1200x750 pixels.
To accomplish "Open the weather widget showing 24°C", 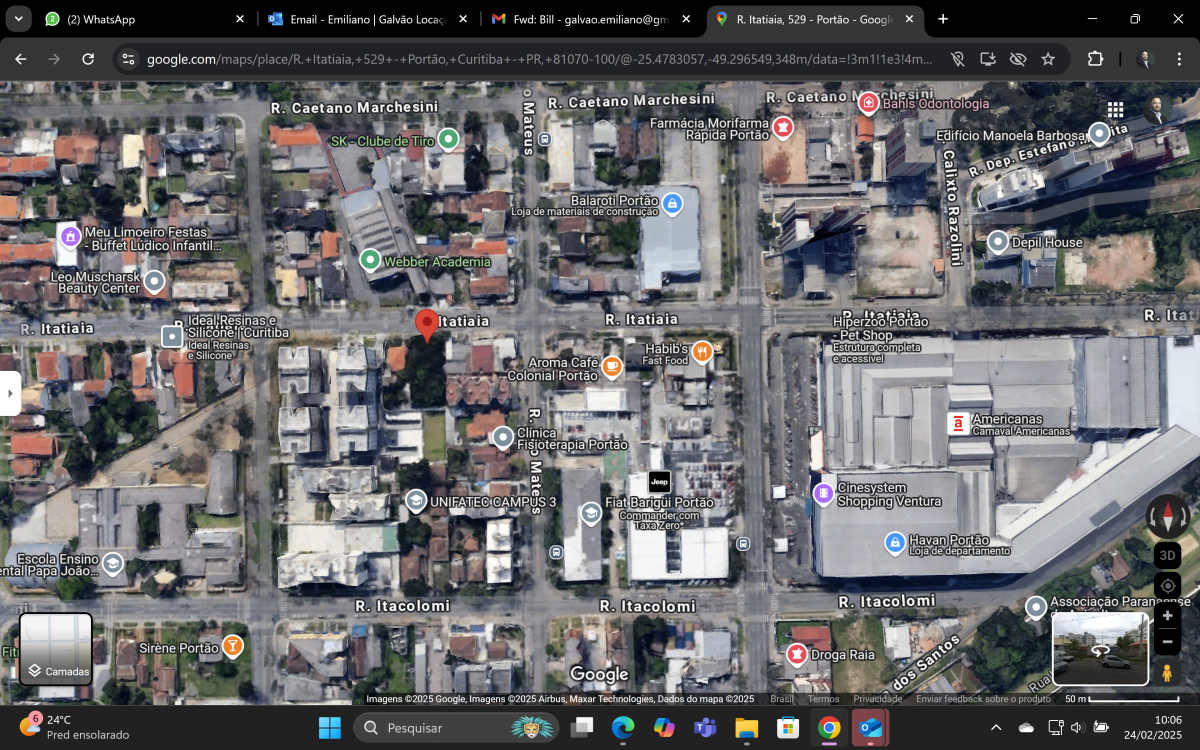I will 74,727.
